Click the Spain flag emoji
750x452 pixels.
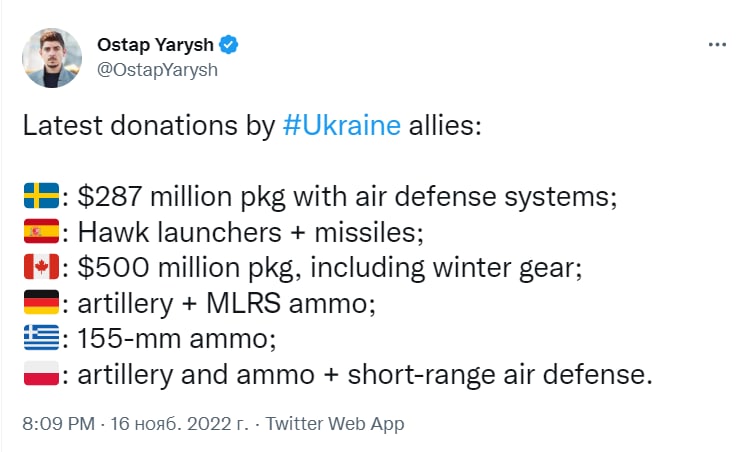(x=40, y=232)
